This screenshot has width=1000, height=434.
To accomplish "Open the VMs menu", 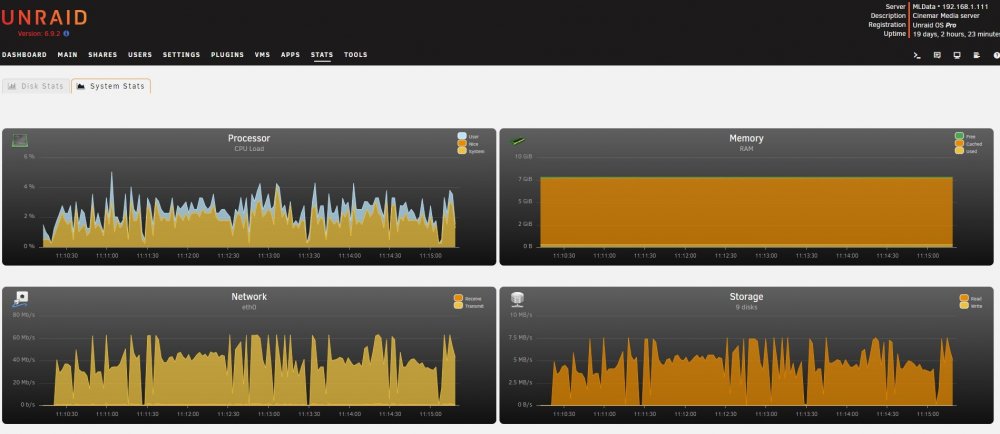I will [262, 55].
